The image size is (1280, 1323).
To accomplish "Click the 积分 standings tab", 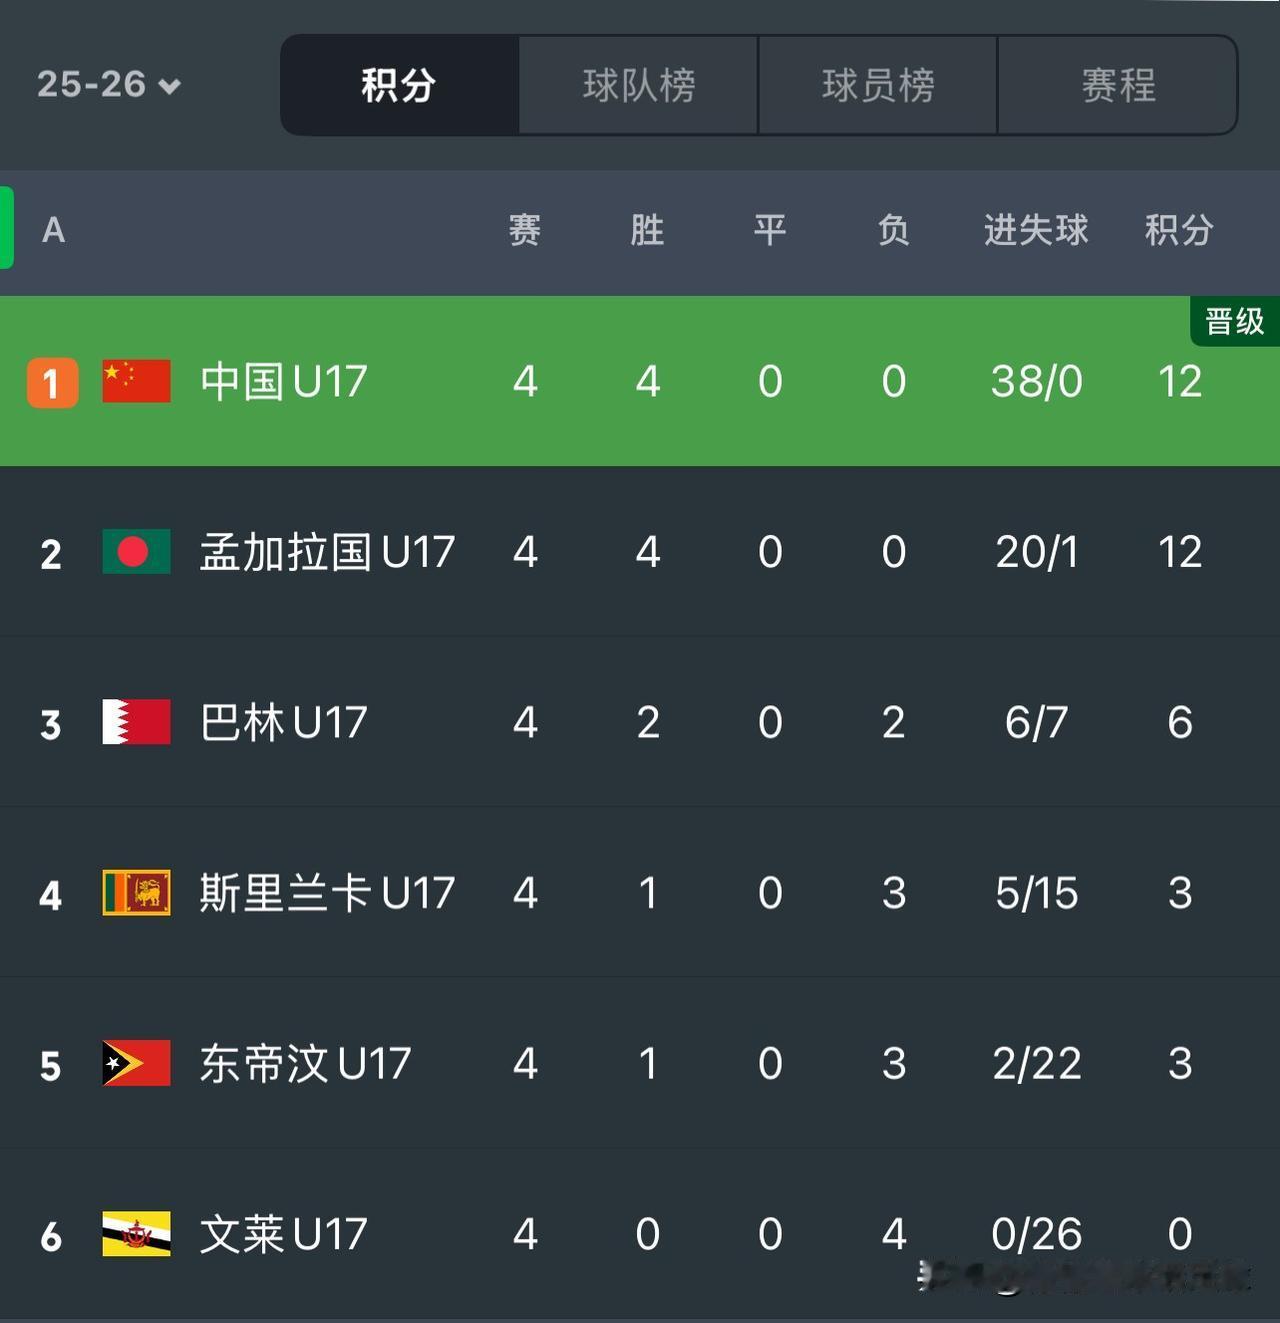I will (x=398, y=86).
